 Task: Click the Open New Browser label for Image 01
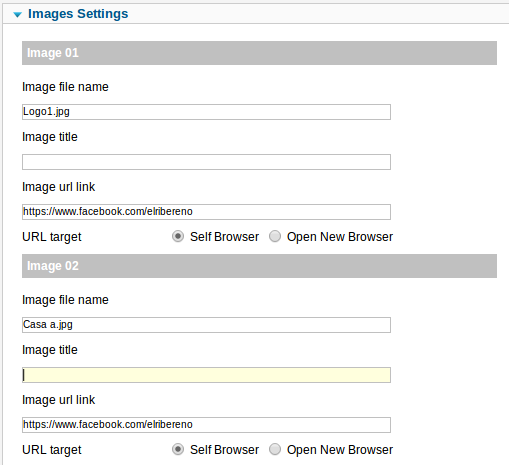coord(340,237)
